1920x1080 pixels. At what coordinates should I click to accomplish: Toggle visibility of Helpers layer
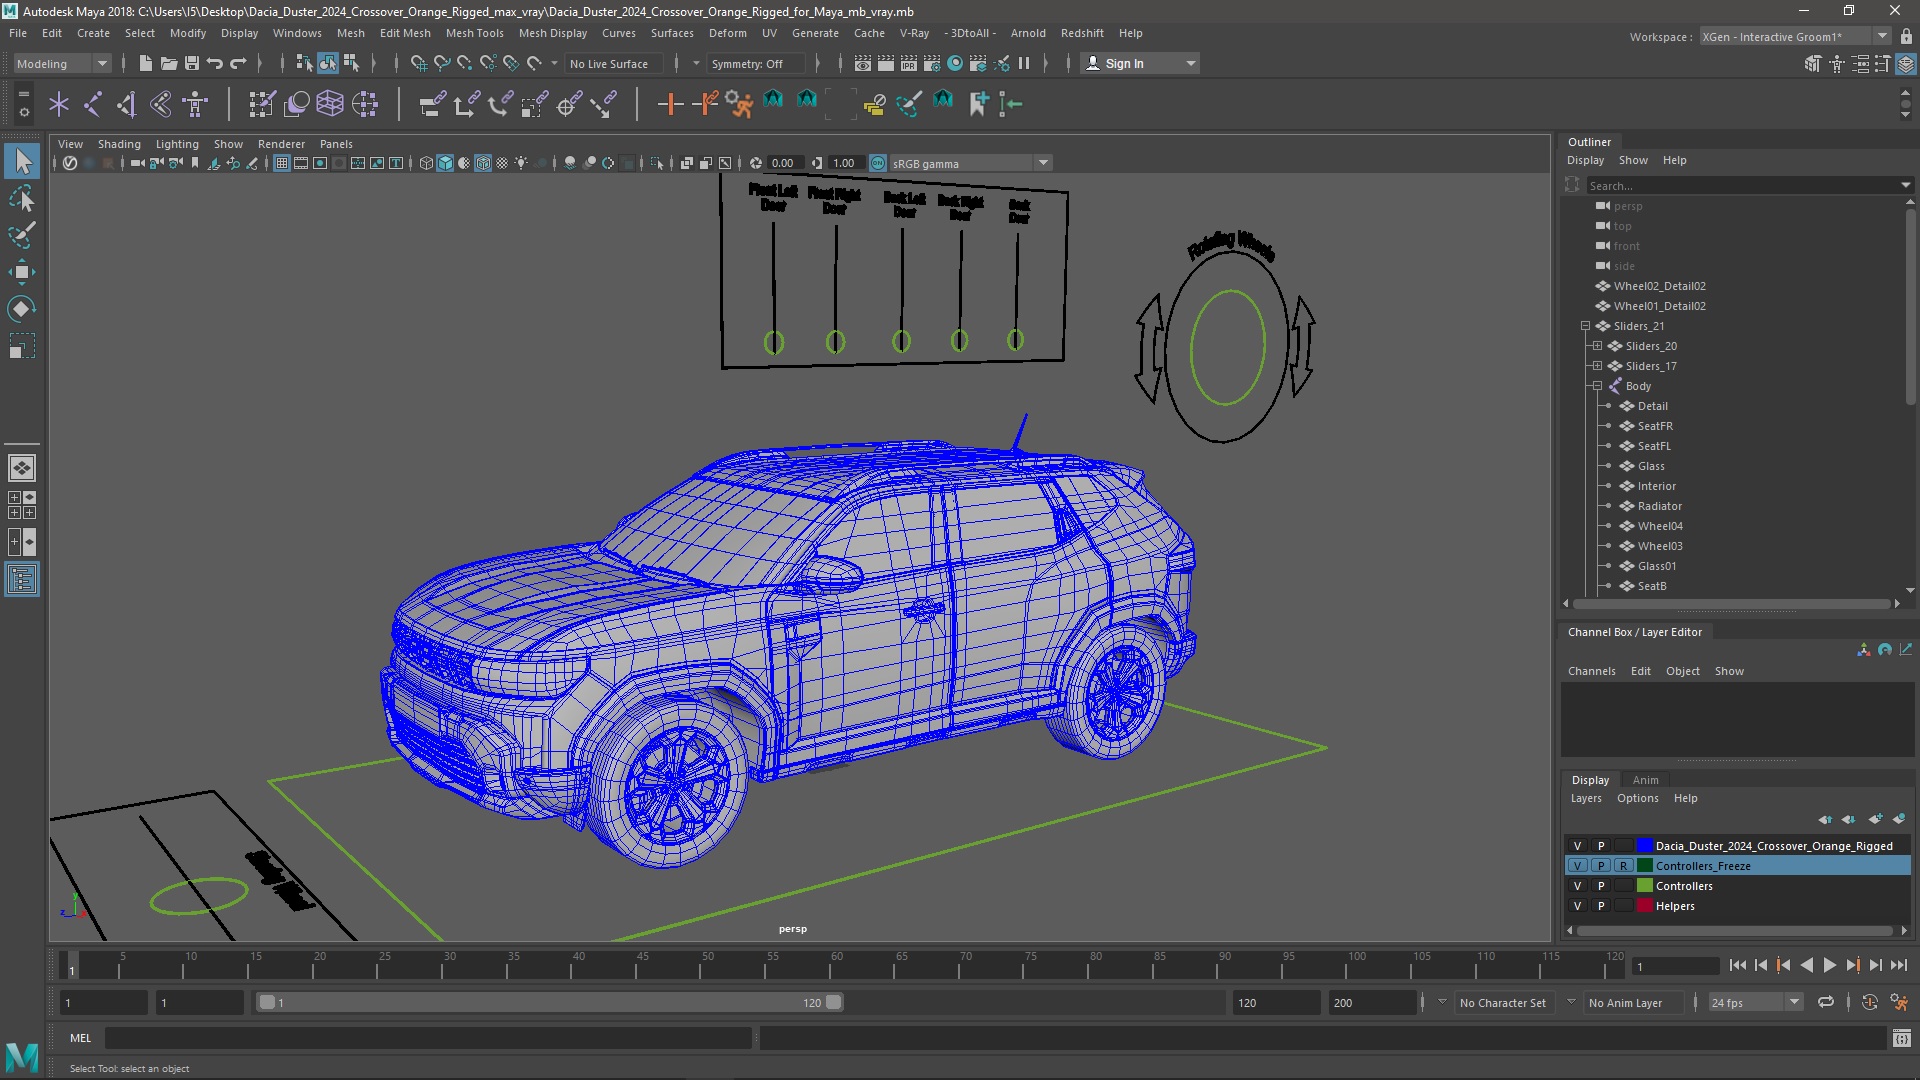point(1577,906)
